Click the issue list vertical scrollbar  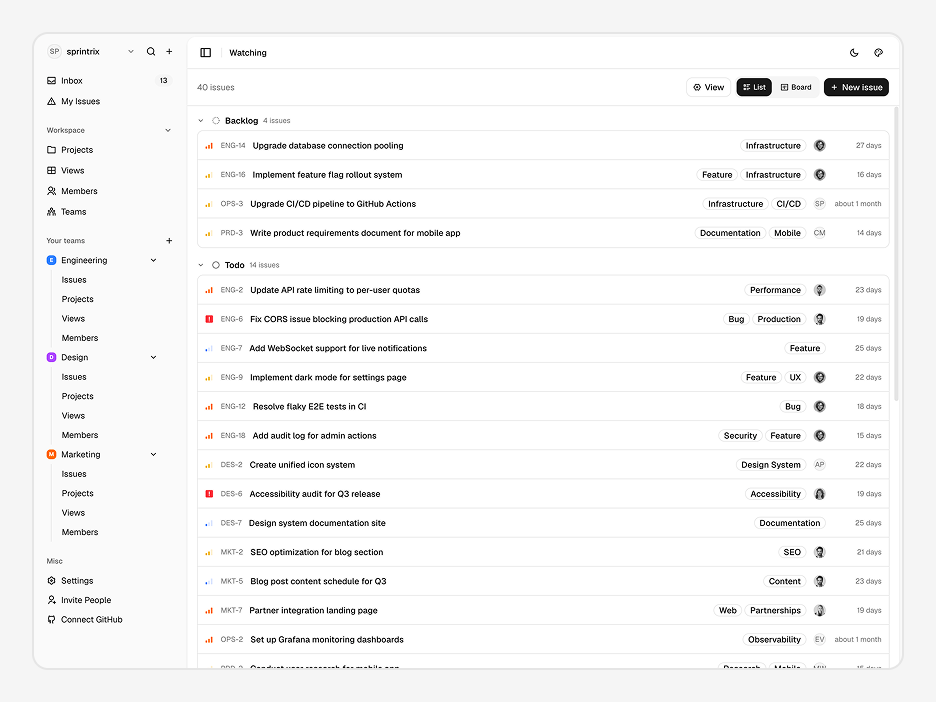pyautogui.click(x=896, y=254)
